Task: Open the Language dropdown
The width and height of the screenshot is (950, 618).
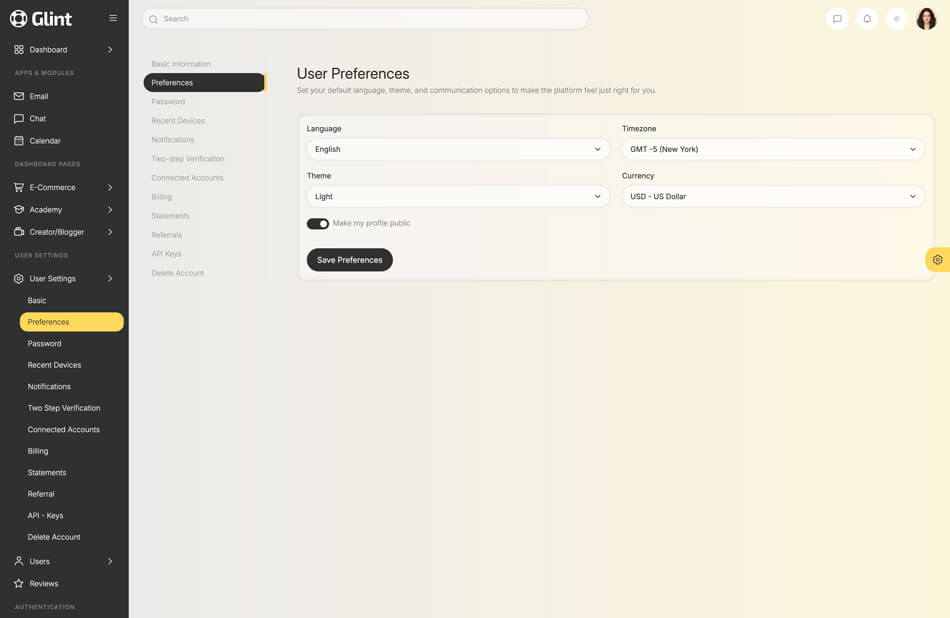Action: (458, 149)
